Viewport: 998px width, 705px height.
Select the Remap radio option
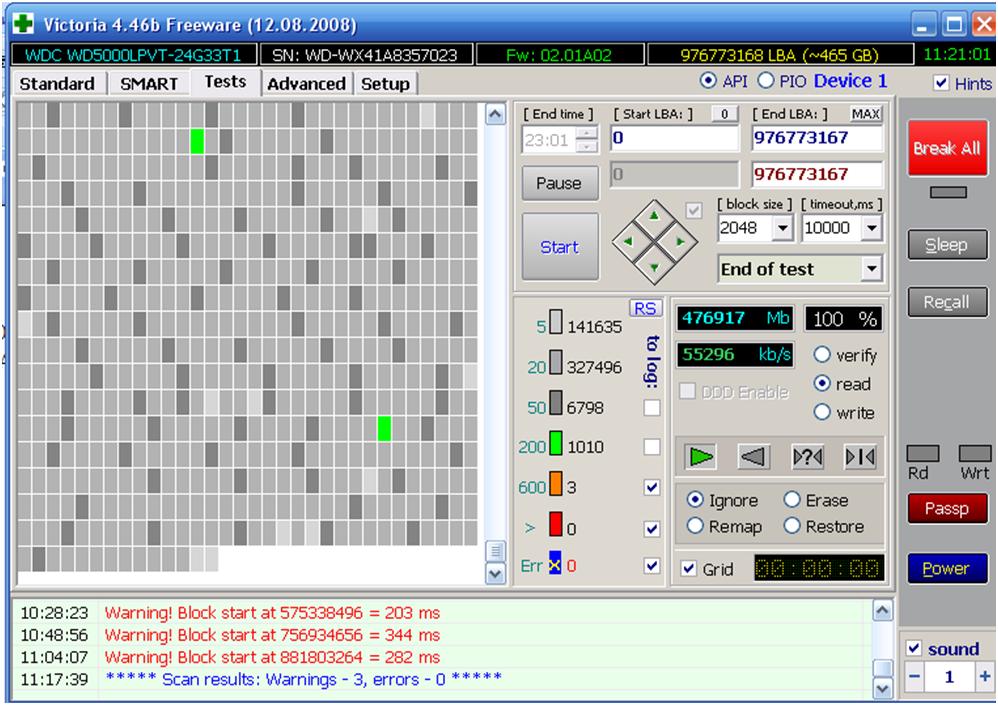(695, 526)
